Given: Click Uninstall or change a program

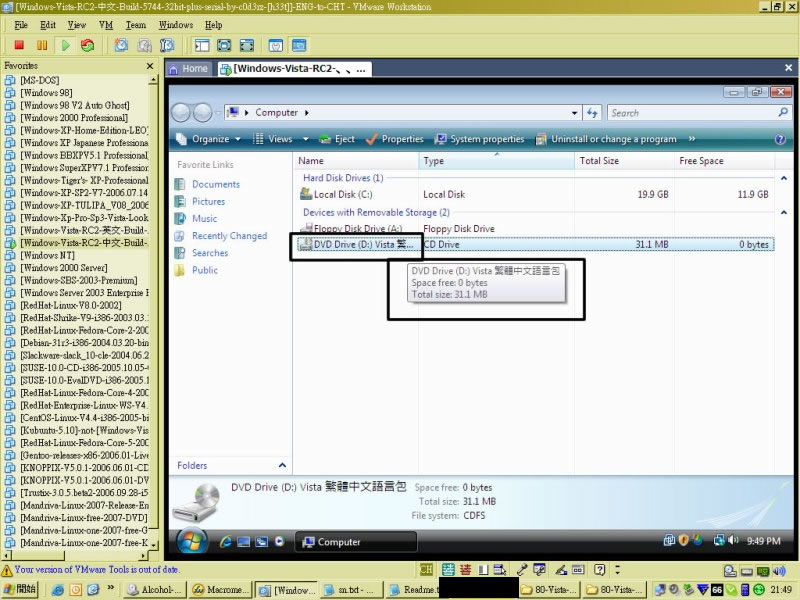Looking at the screenshot, I should (606, 139).
